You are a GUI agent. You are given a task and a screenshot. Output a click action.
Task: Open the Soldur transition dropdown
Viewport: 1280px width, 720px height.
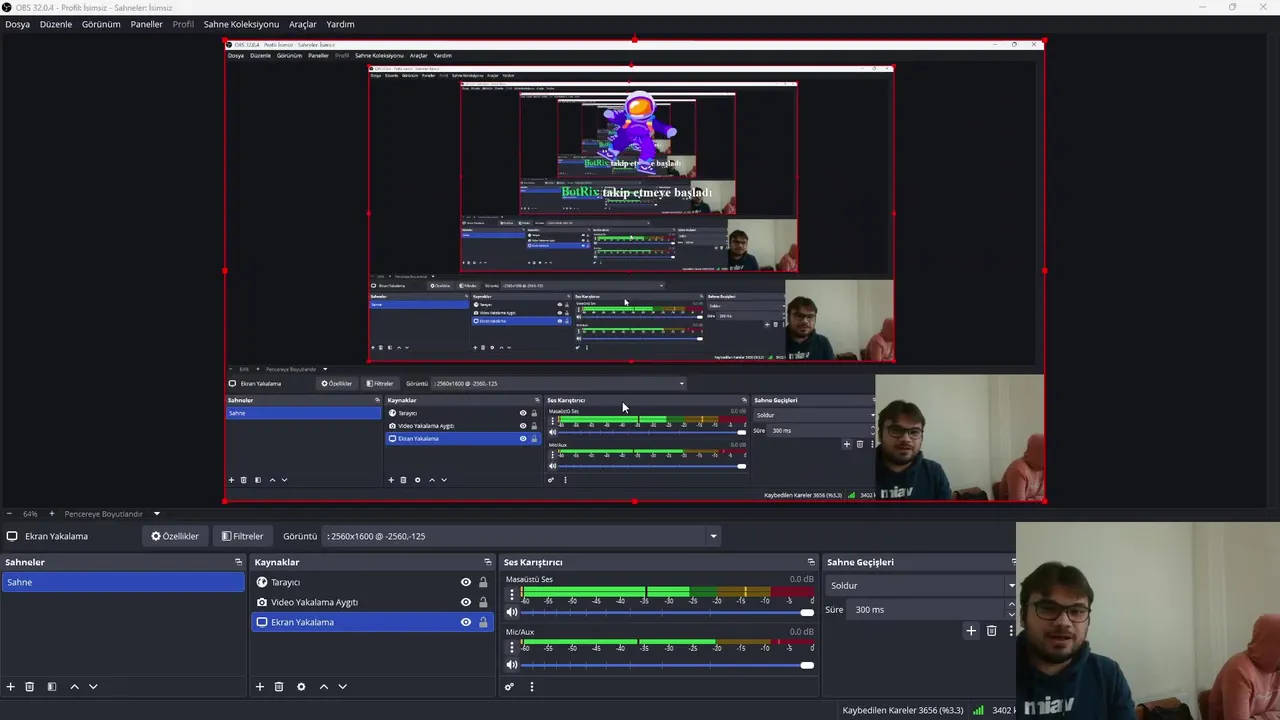tap(921, 585)
